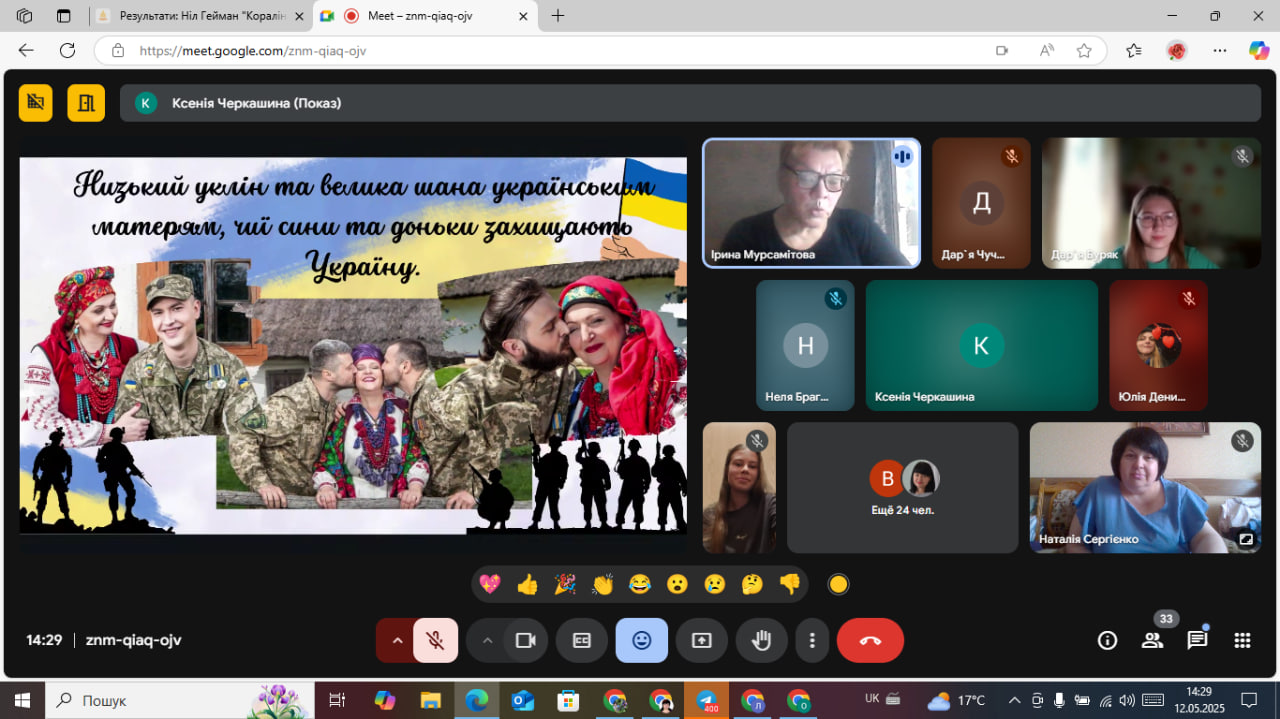Open a new browser tab
Image resolution: width=1280 pixels, height=719 pixels.
coord(558,16)
